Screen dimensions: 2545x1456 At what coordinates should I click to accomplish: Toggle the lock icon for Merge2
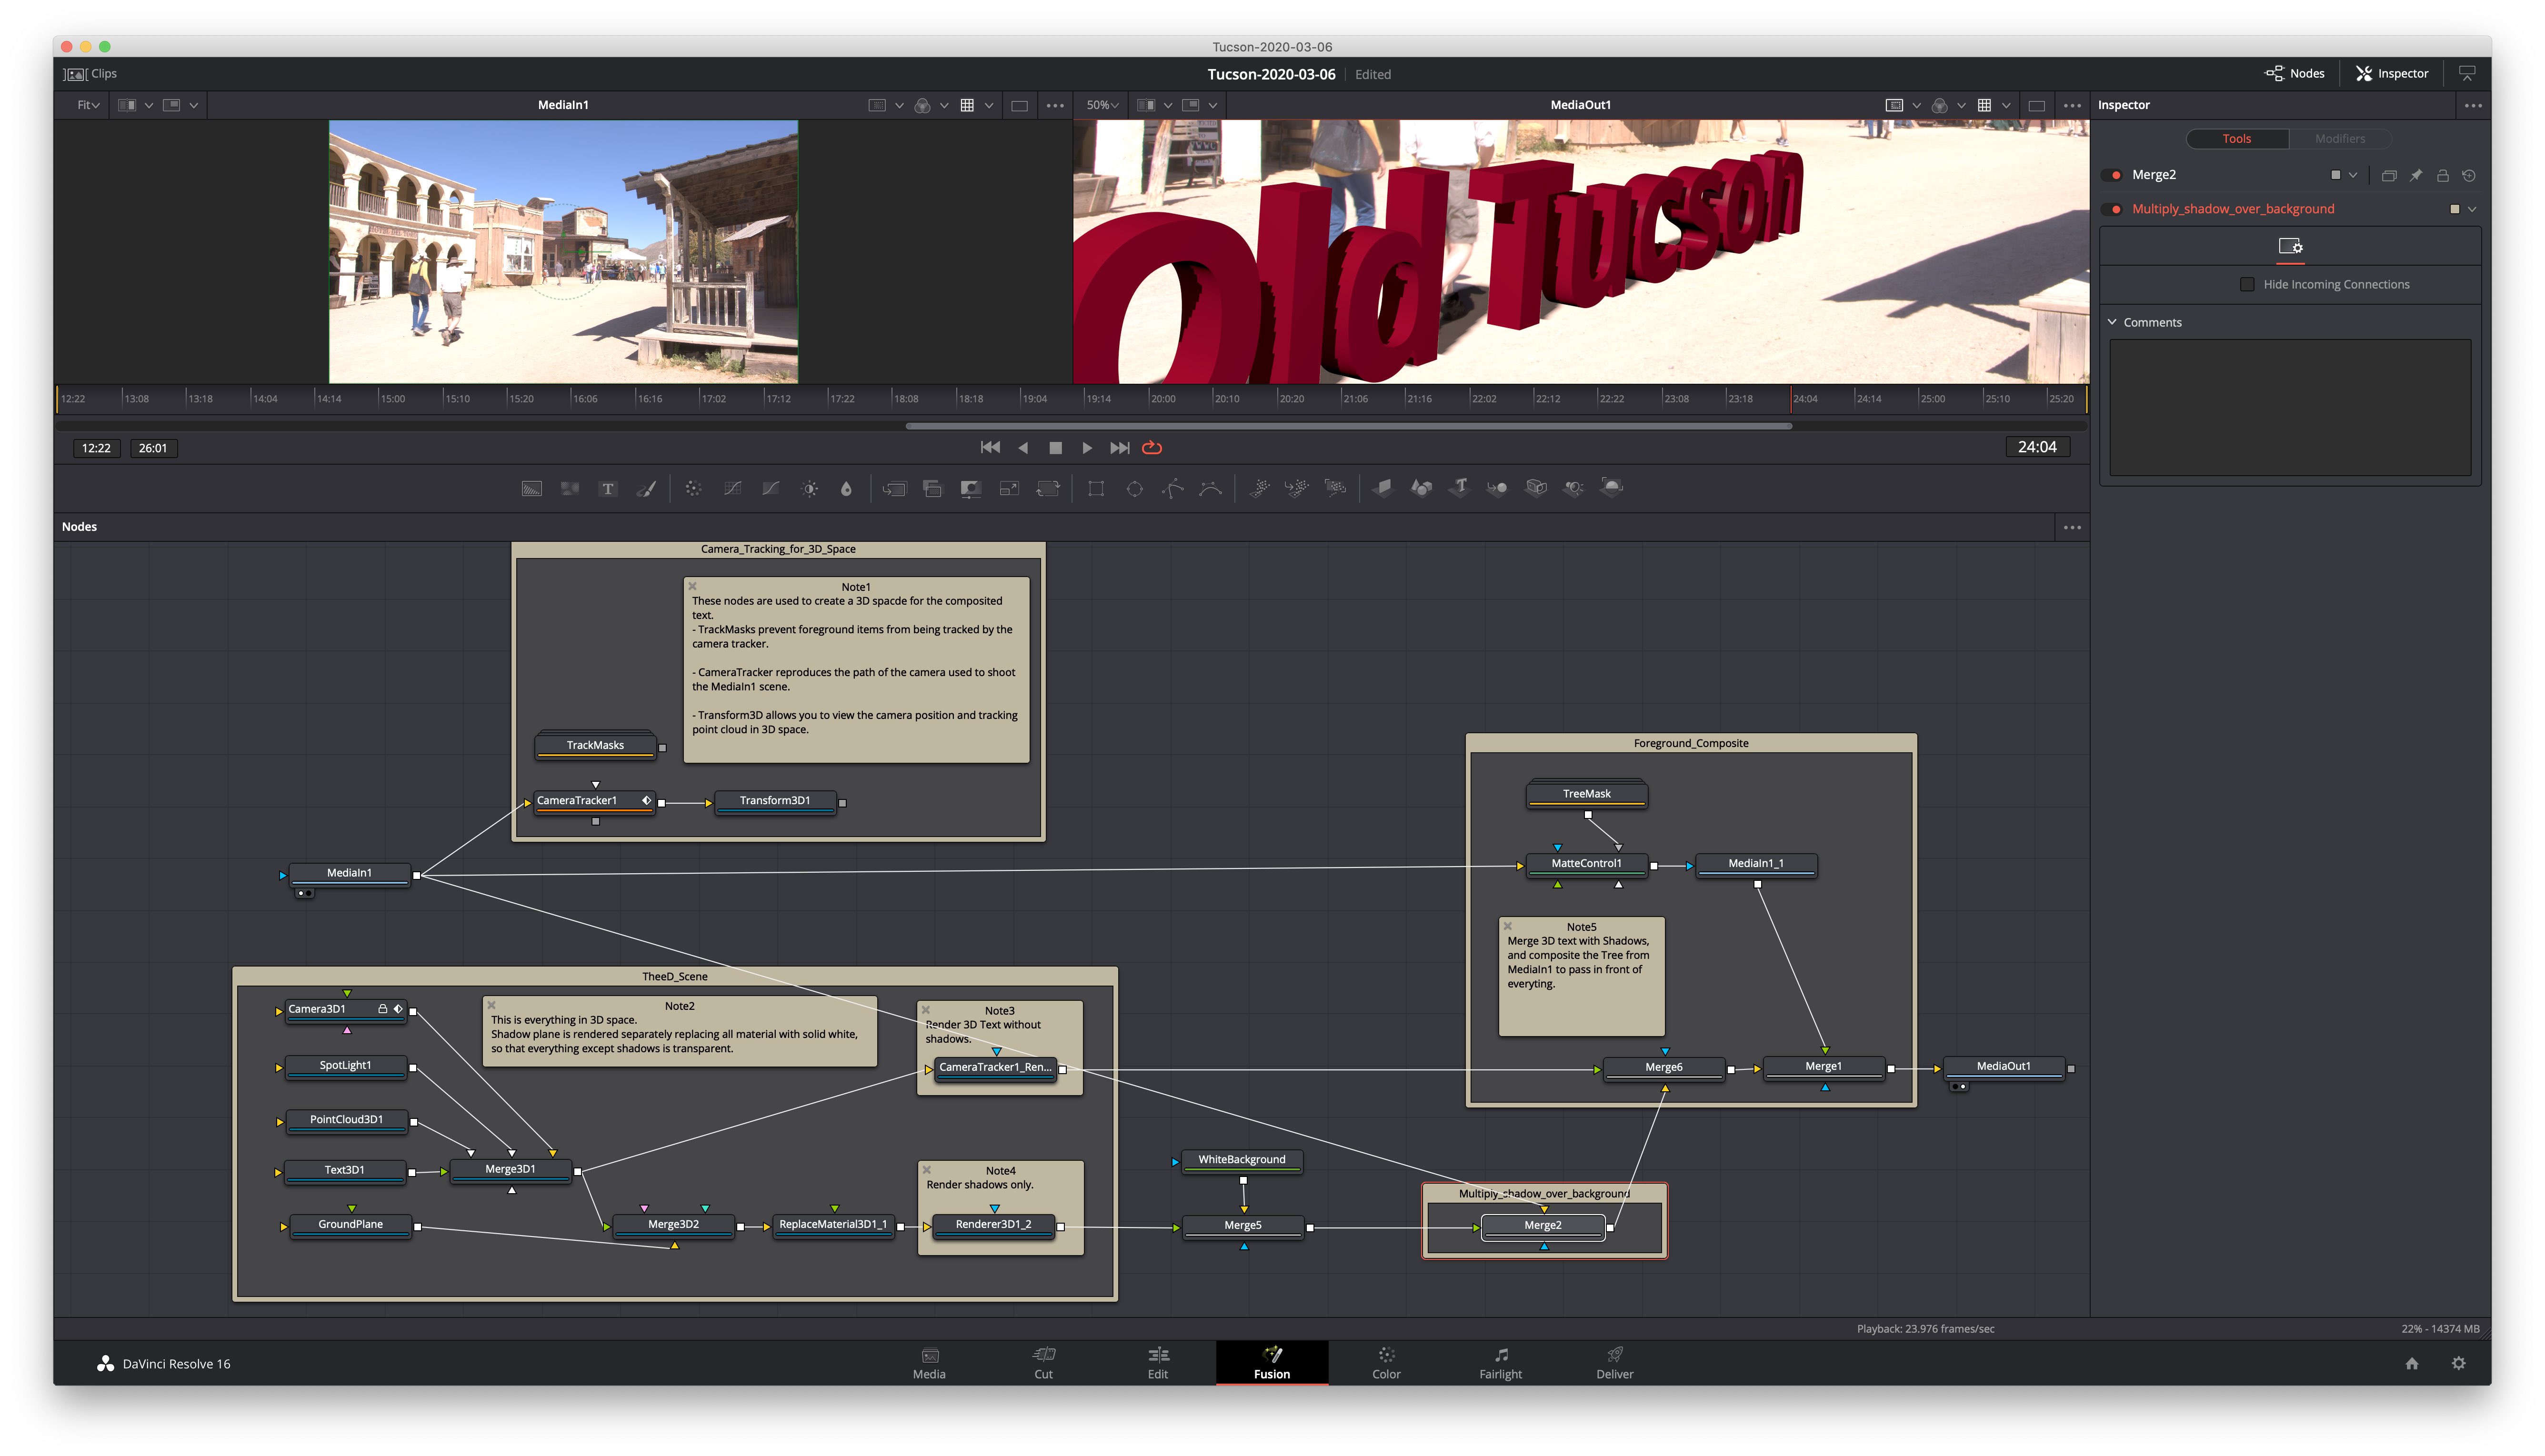tap(2442, 175)
